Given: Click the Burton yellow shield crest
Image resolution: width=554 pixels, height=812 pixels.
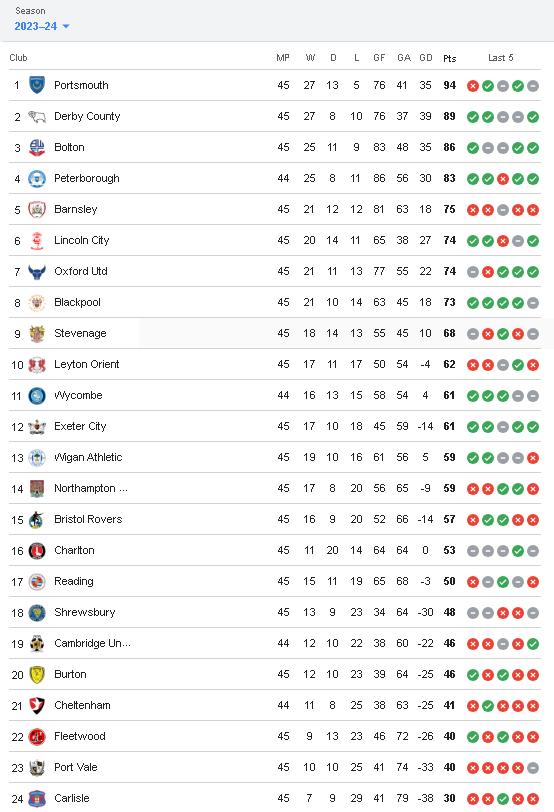Looking at the screenshot, I should [37, 674].
